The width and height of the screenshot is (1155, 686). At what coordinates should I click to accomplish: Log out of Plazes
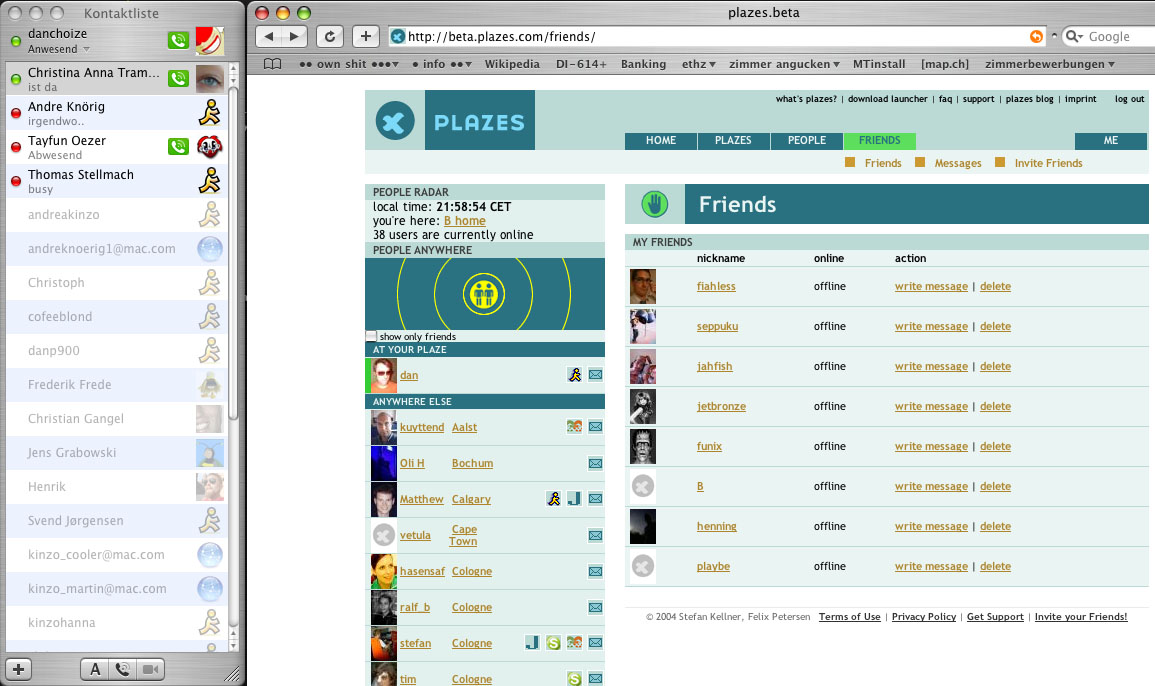pyautogui.click(x=1129, y=99)
